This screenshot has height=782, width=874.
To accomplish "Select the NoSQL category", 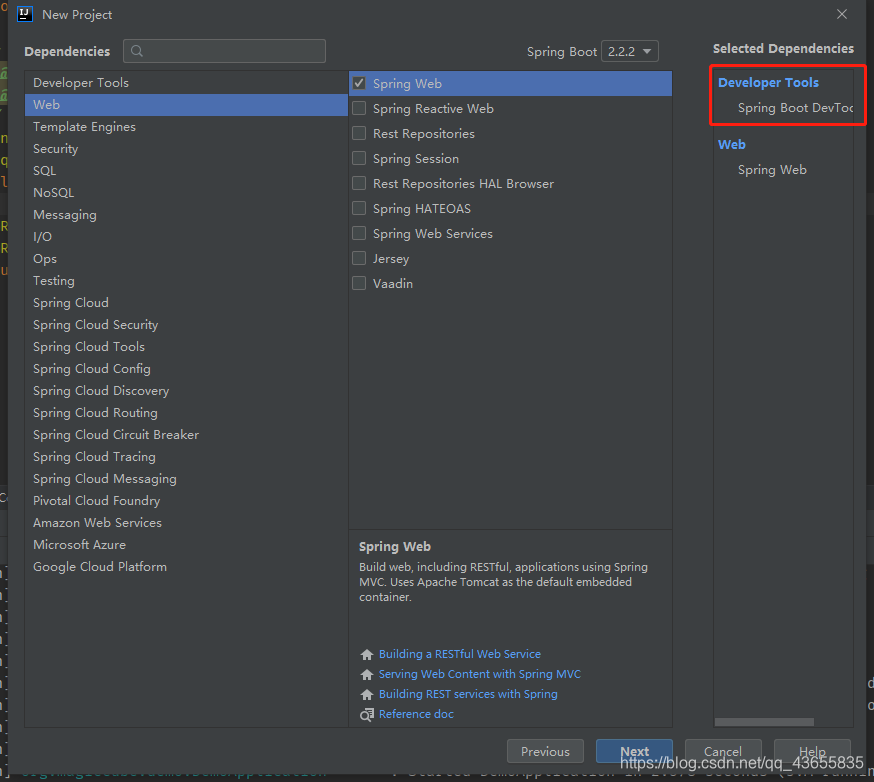I will pyautogui.click(x=186, y=193).
